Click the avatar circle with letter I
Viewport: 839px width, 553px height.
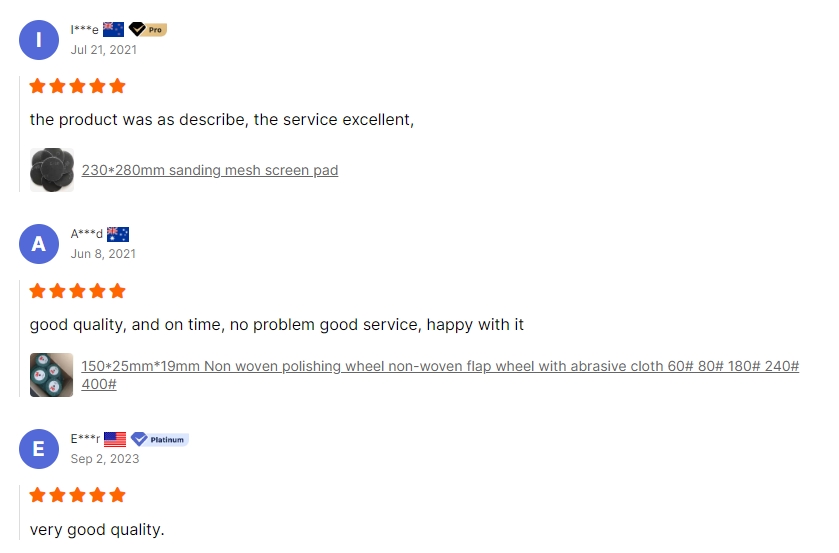click(x=39, y=40)
